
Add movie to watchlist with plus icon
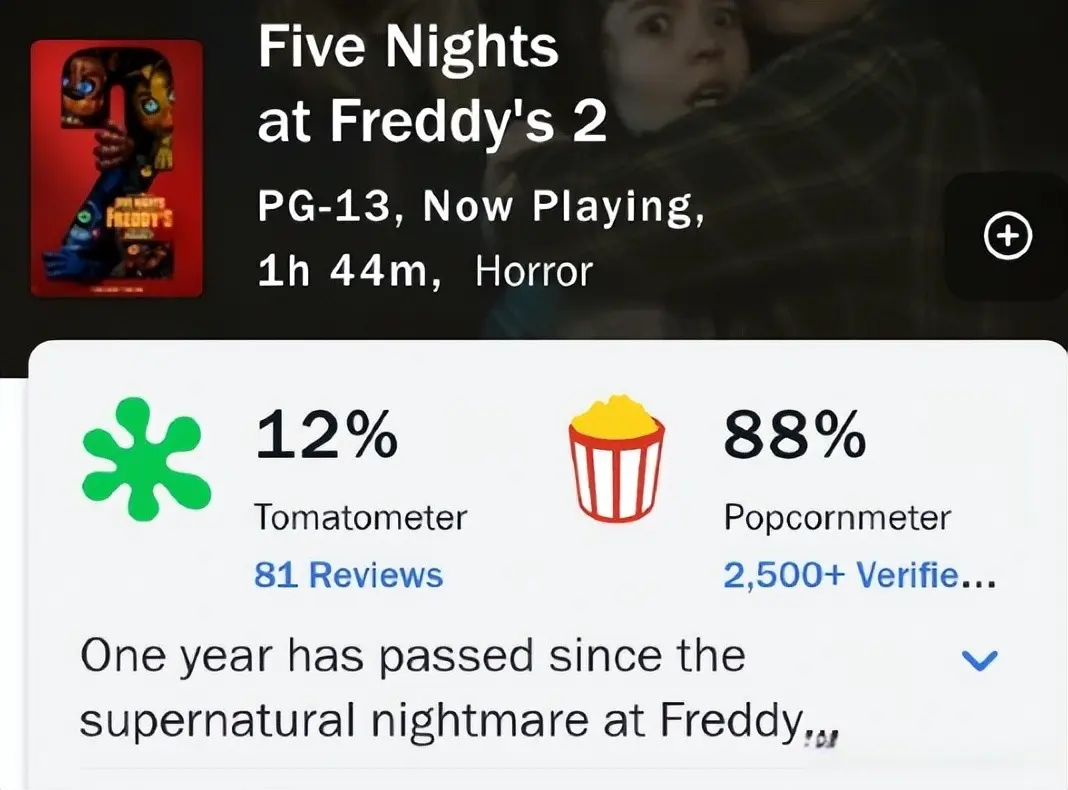(x=1007, y=236)
